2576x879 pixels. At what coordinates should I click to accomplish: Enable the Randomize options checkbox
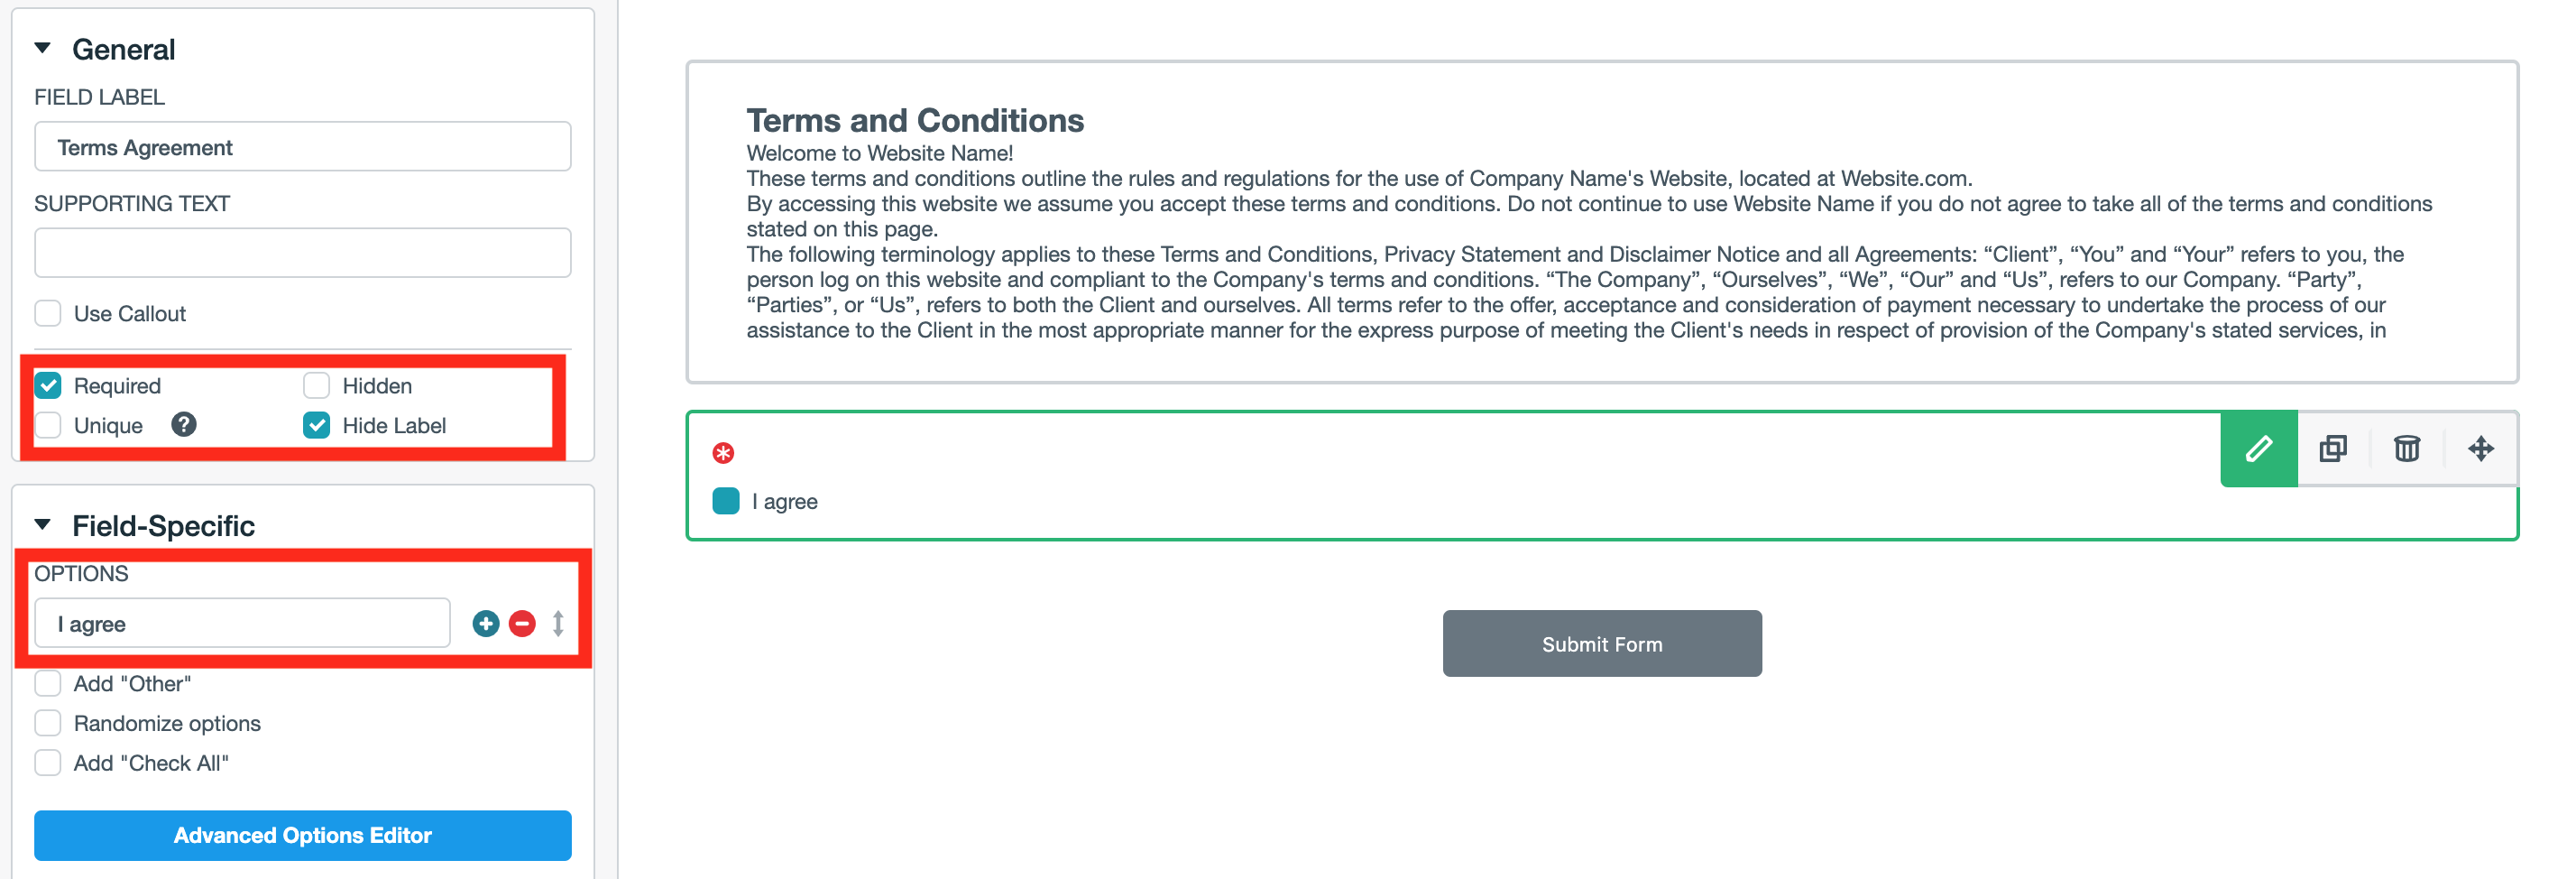48,723
